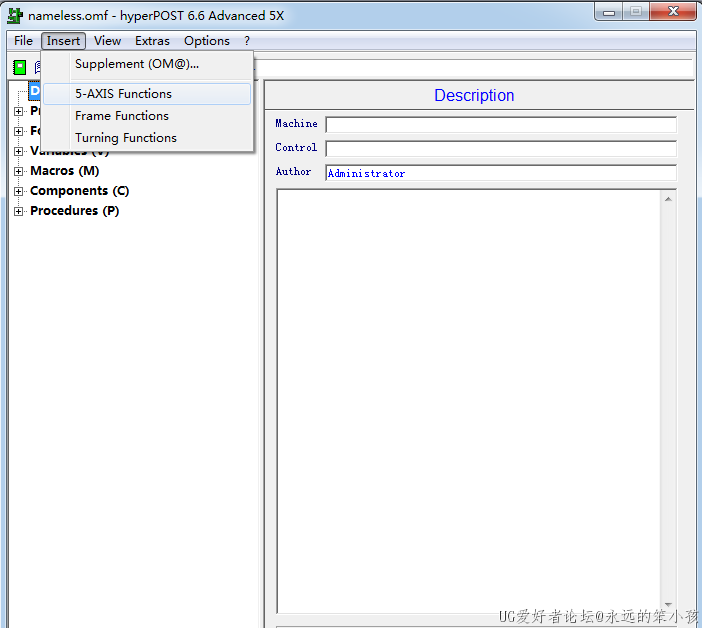The image size is (702, 628).
Task: Select Components (C) in the tree
Action: click(x=80, y=191)
